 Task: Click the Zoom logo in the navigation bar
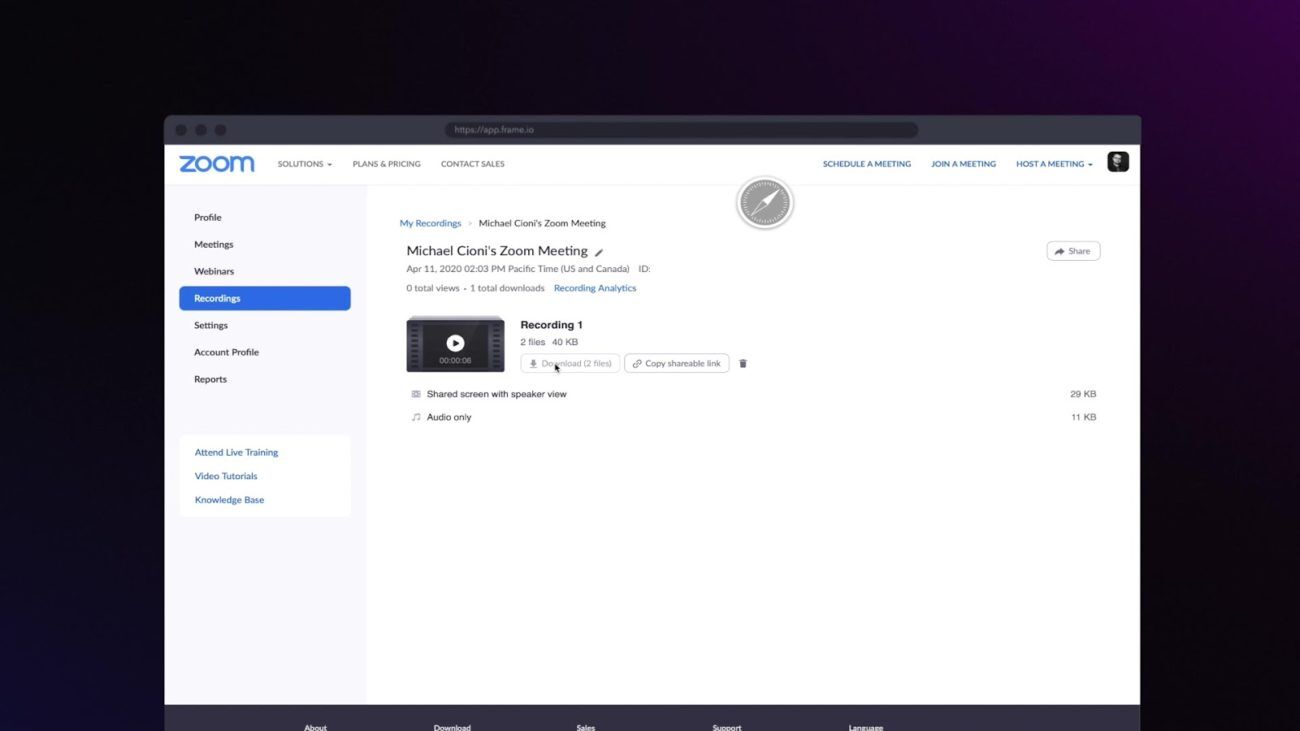click(216, 163)
